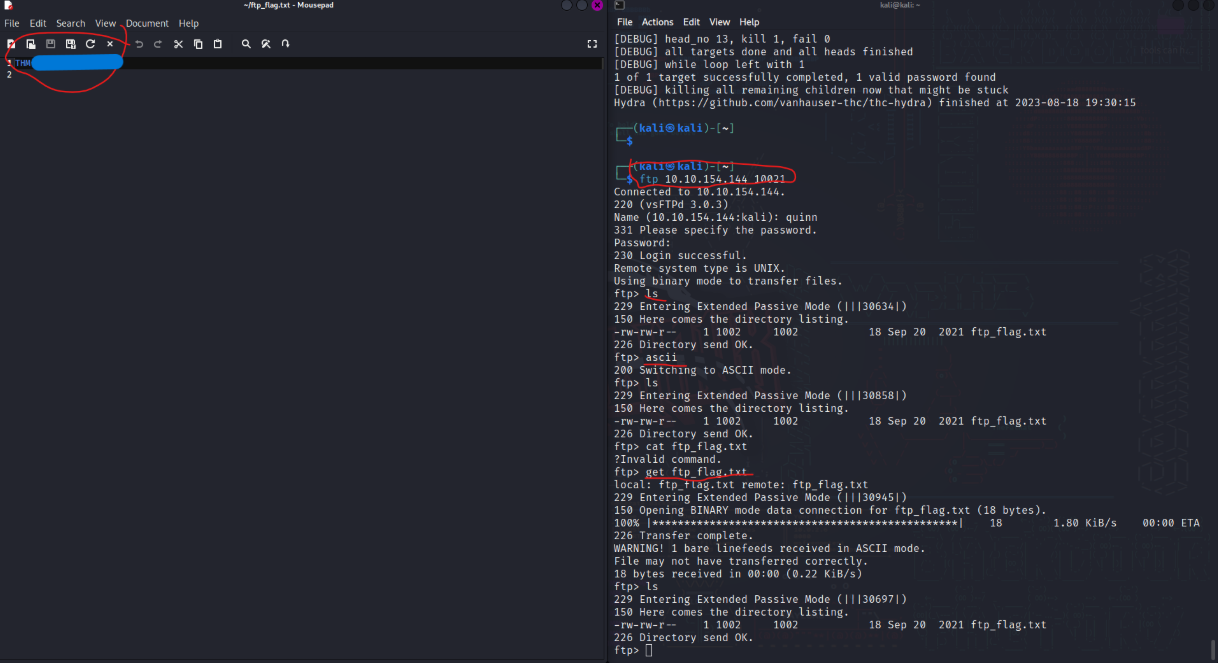Image resolution: width=1218 pixels, height=663 pixels.
Task: Click '1 valid password found' line
Action: [925, 77]
